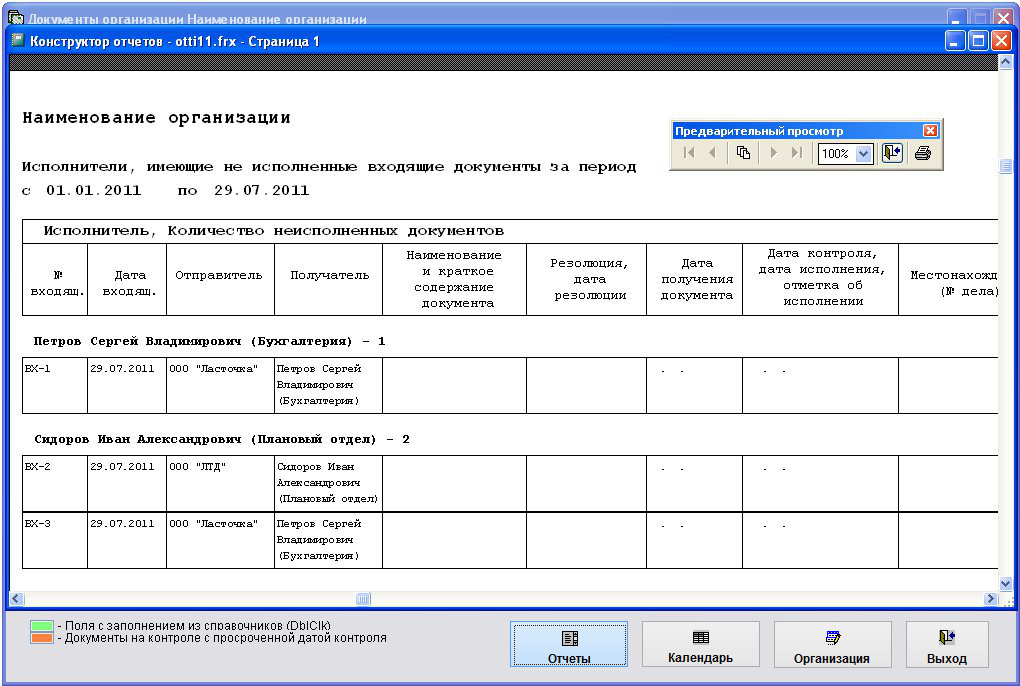1020x686 pixels.
Task: Click the Print report printer icon
Action: point(922,153)
